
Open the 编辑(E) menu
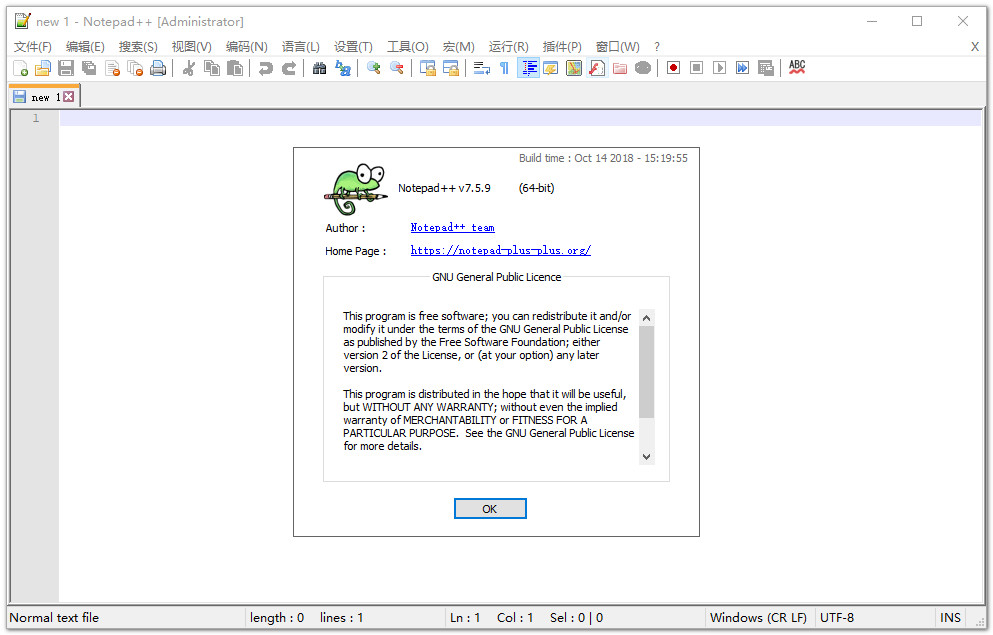pos(85,47)
